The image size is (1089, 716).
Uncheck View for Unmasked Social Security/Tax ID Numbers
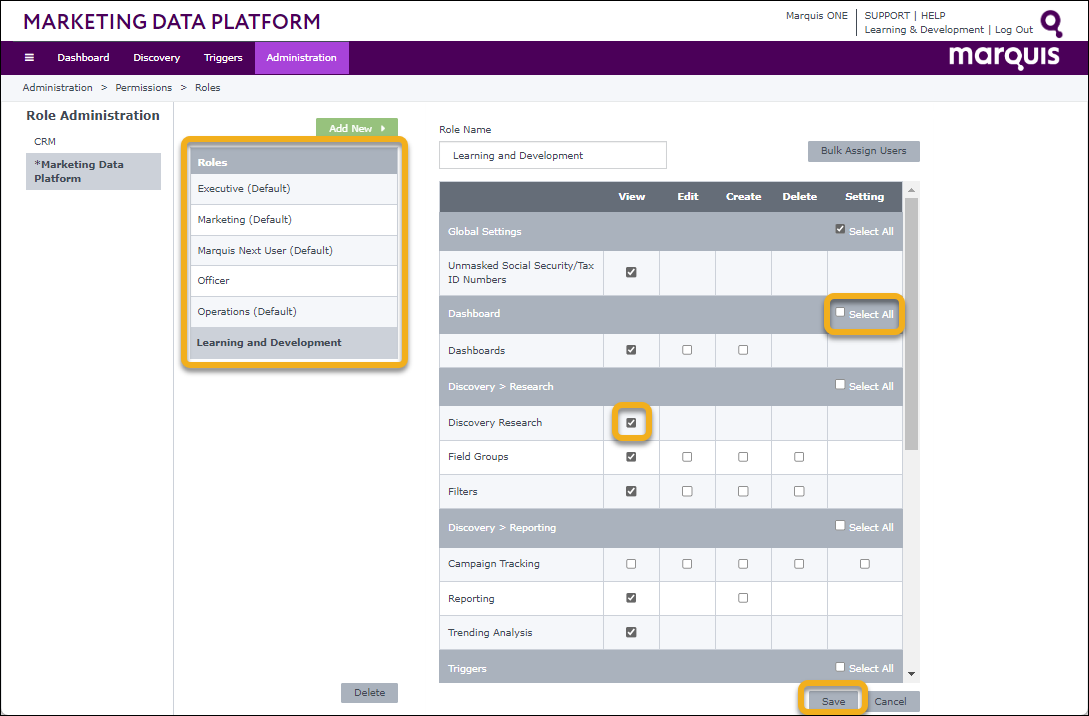pos(631,272)
